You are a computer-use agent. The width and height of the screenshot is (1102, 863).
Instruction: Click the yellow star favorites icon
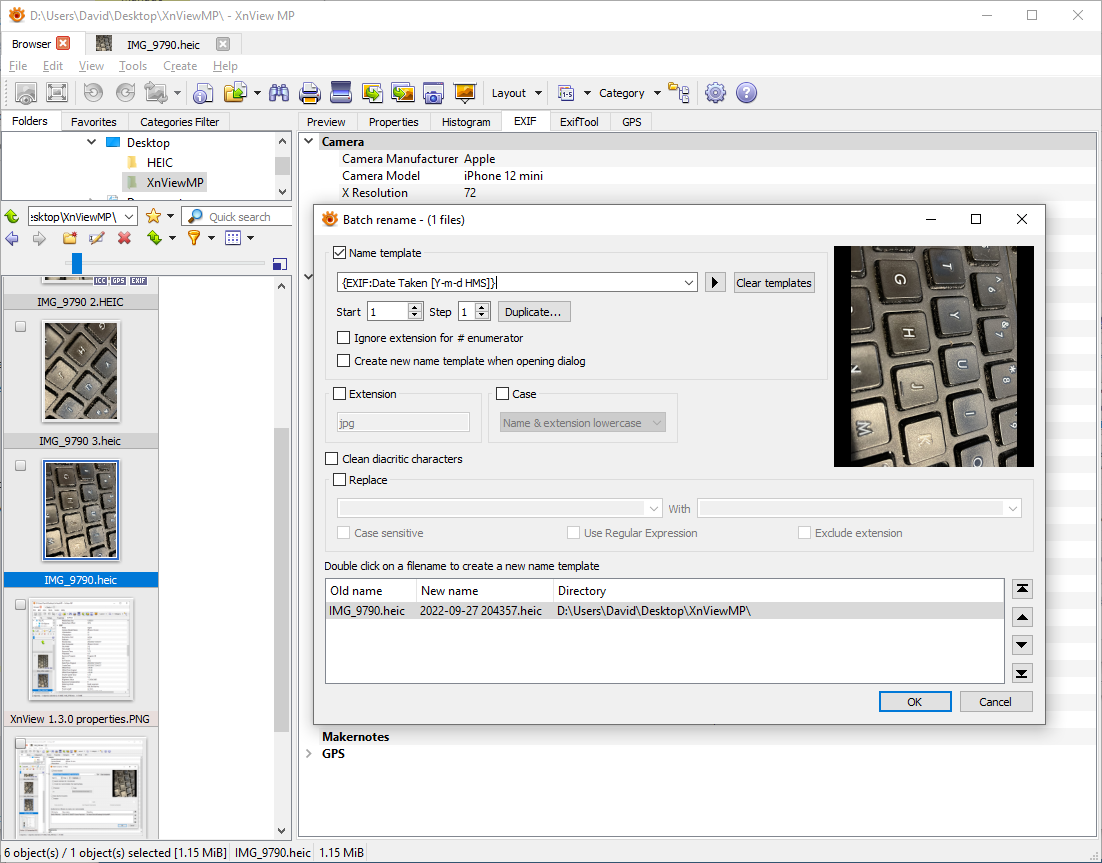coord(153,216)
